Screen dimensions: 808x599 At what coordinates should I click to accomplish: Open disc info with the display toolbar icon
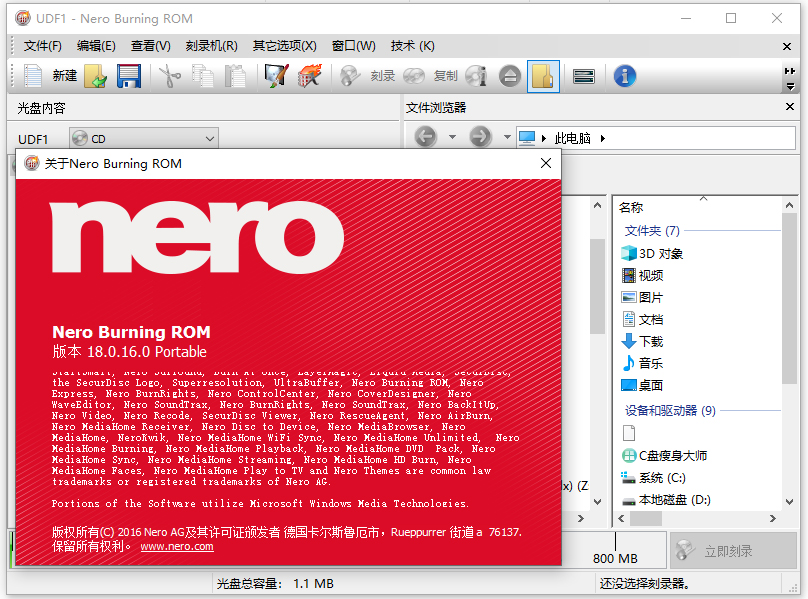(x=583, y=76)
